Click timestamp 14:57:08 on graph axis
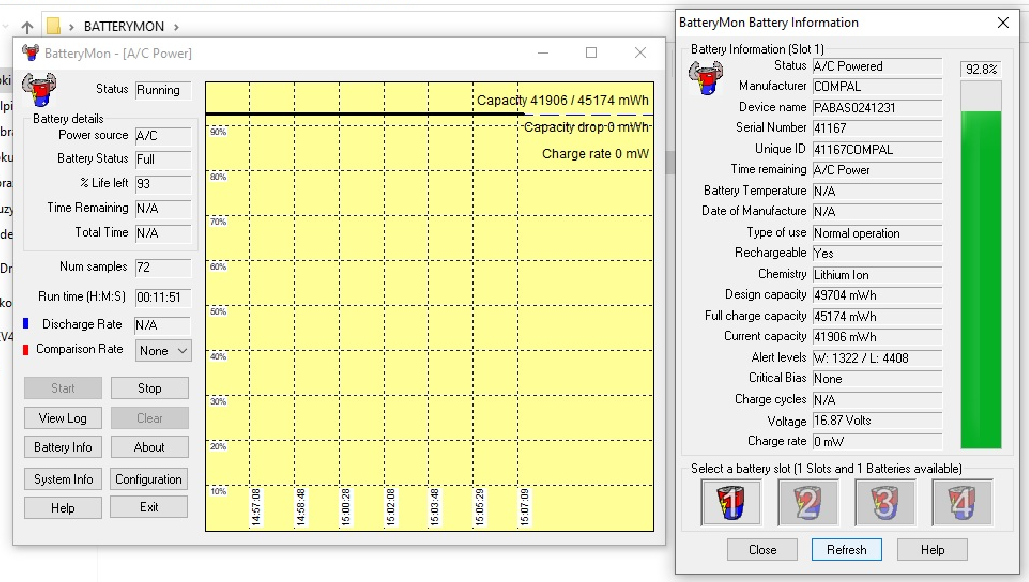 coord(256,507)
